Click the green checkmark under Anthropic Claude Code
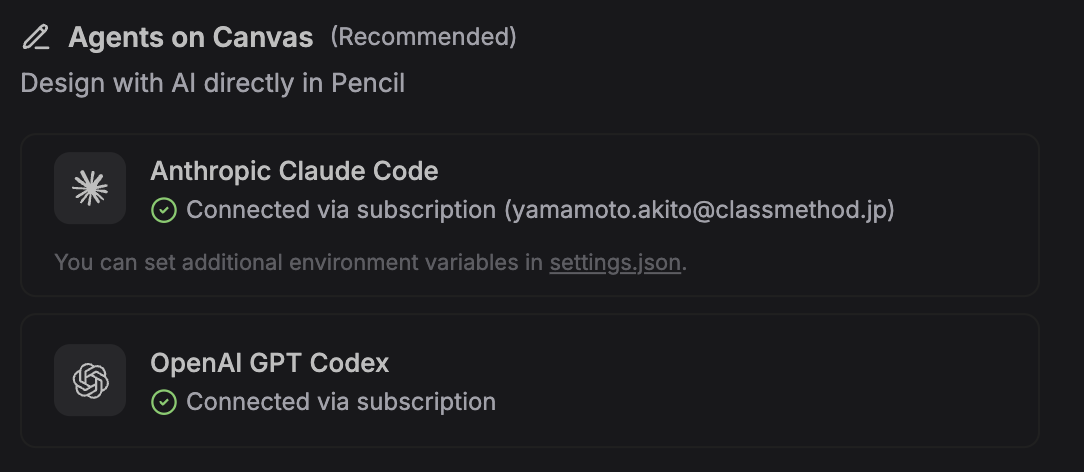This screenshot has width=1084, height=472. (163, 210)
